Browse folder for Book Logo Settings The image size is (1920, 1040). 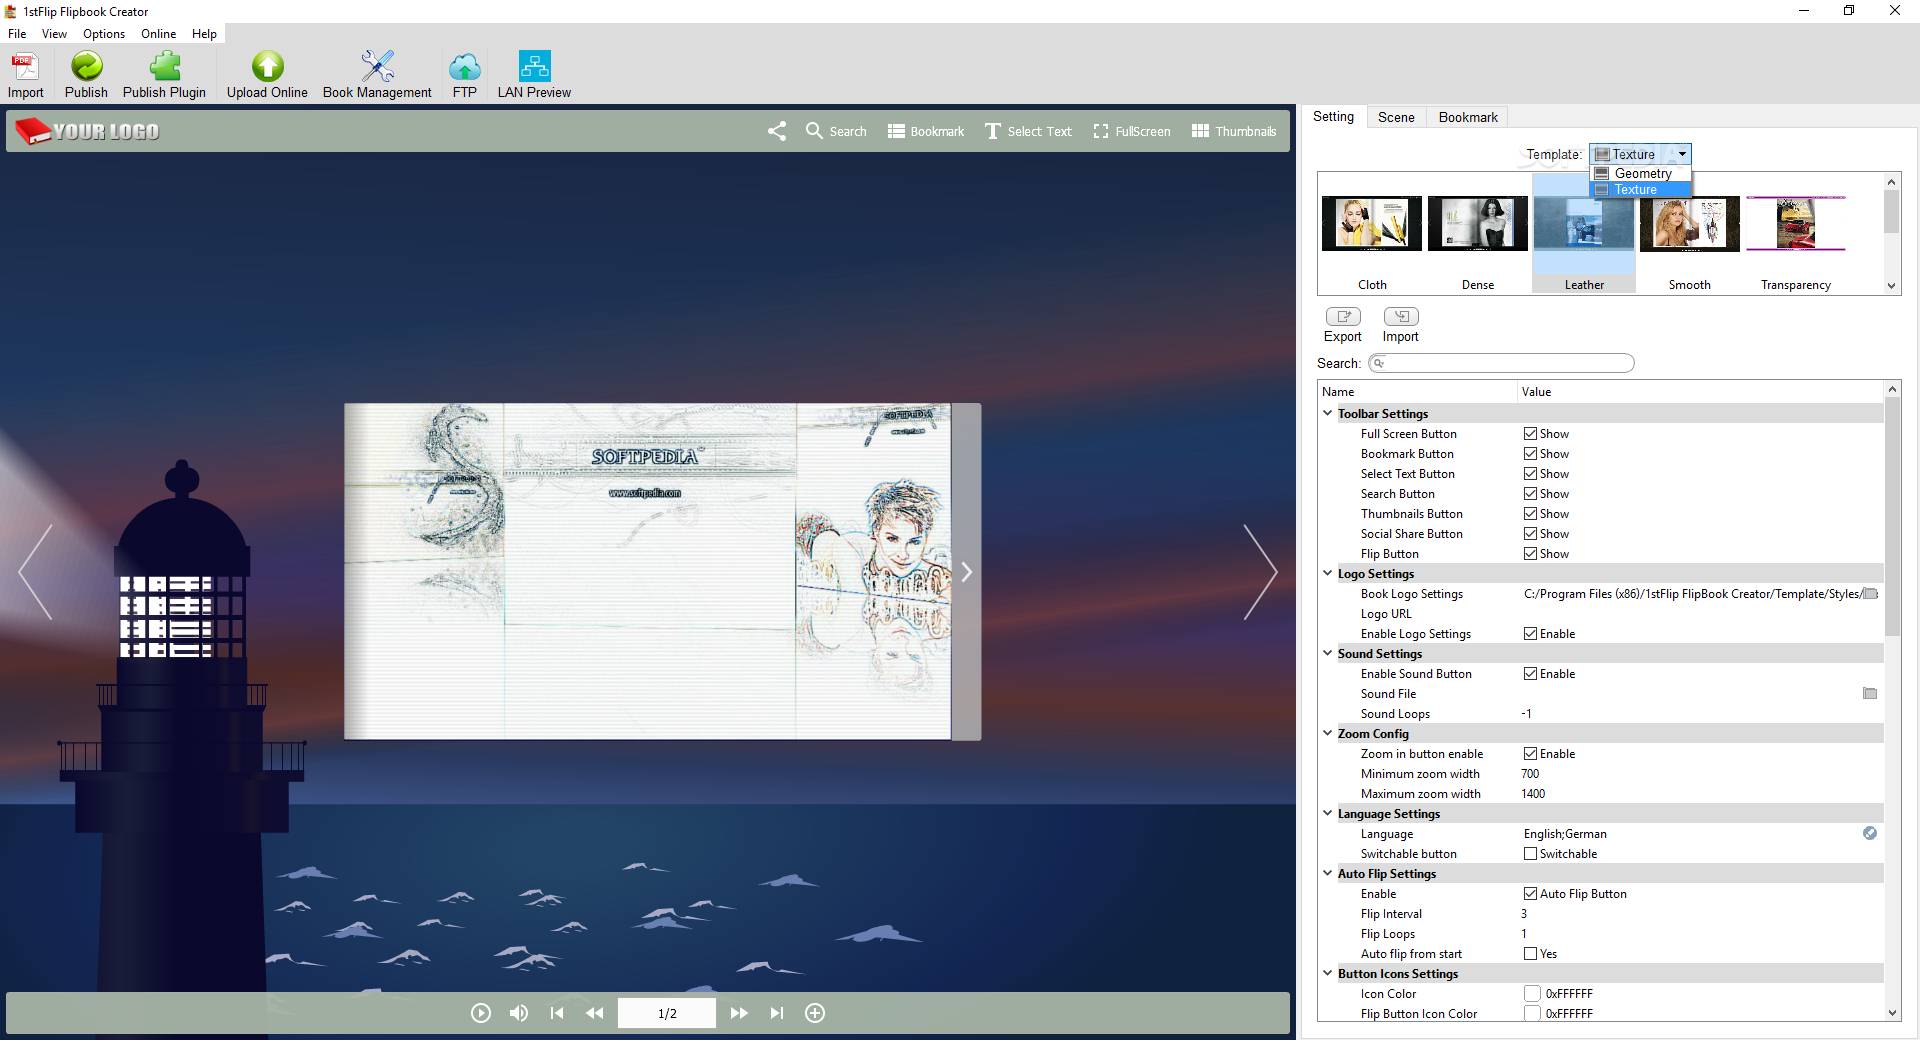pyautogui.click(x=1870, y=594)
